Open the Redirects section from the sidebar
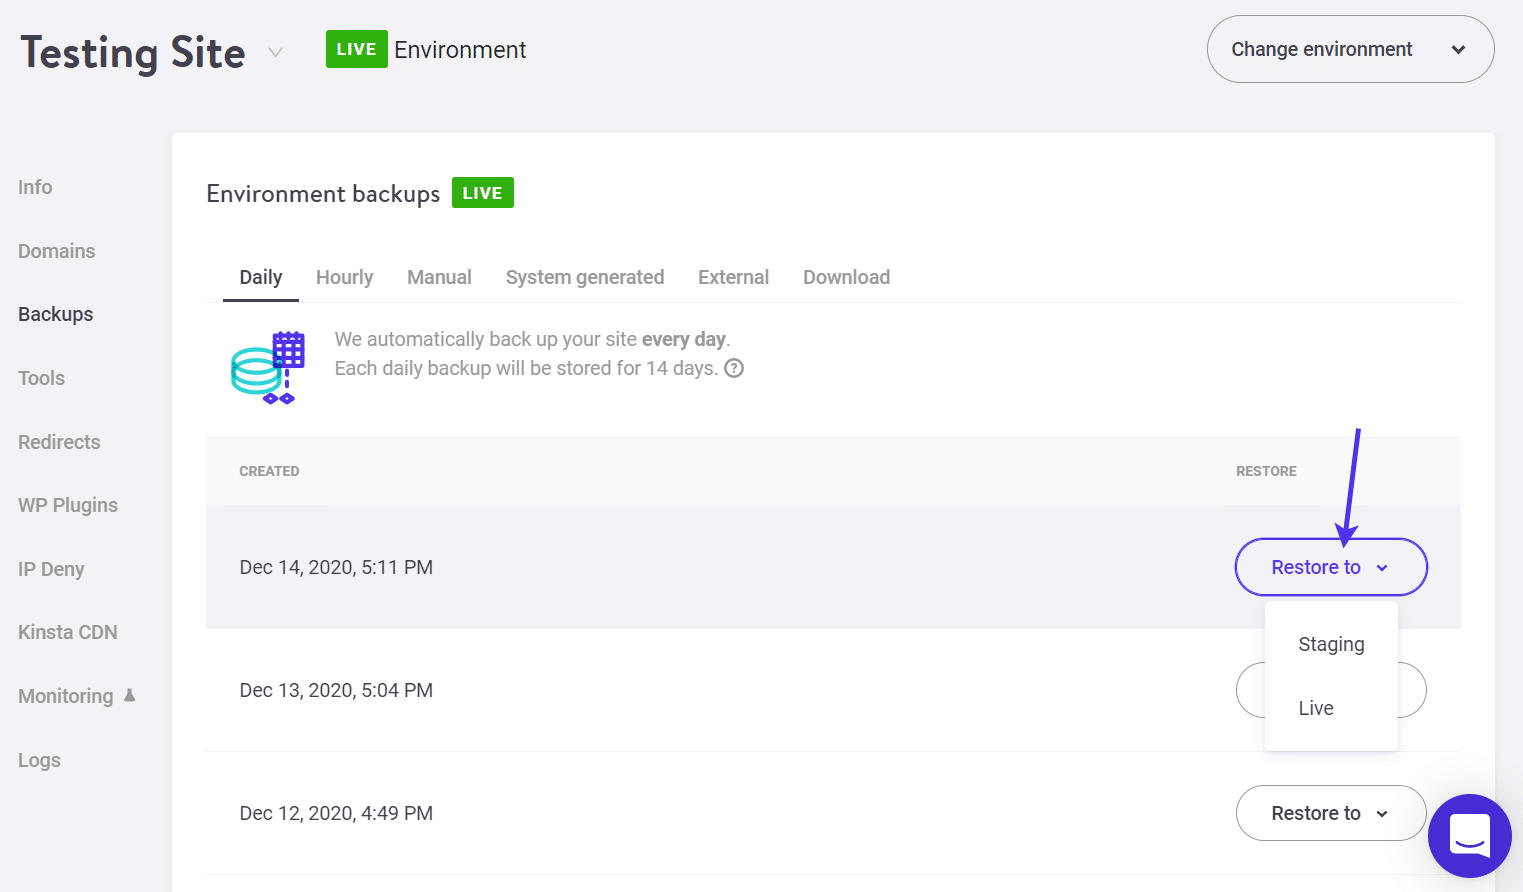1523x892 pixels. 59,442
